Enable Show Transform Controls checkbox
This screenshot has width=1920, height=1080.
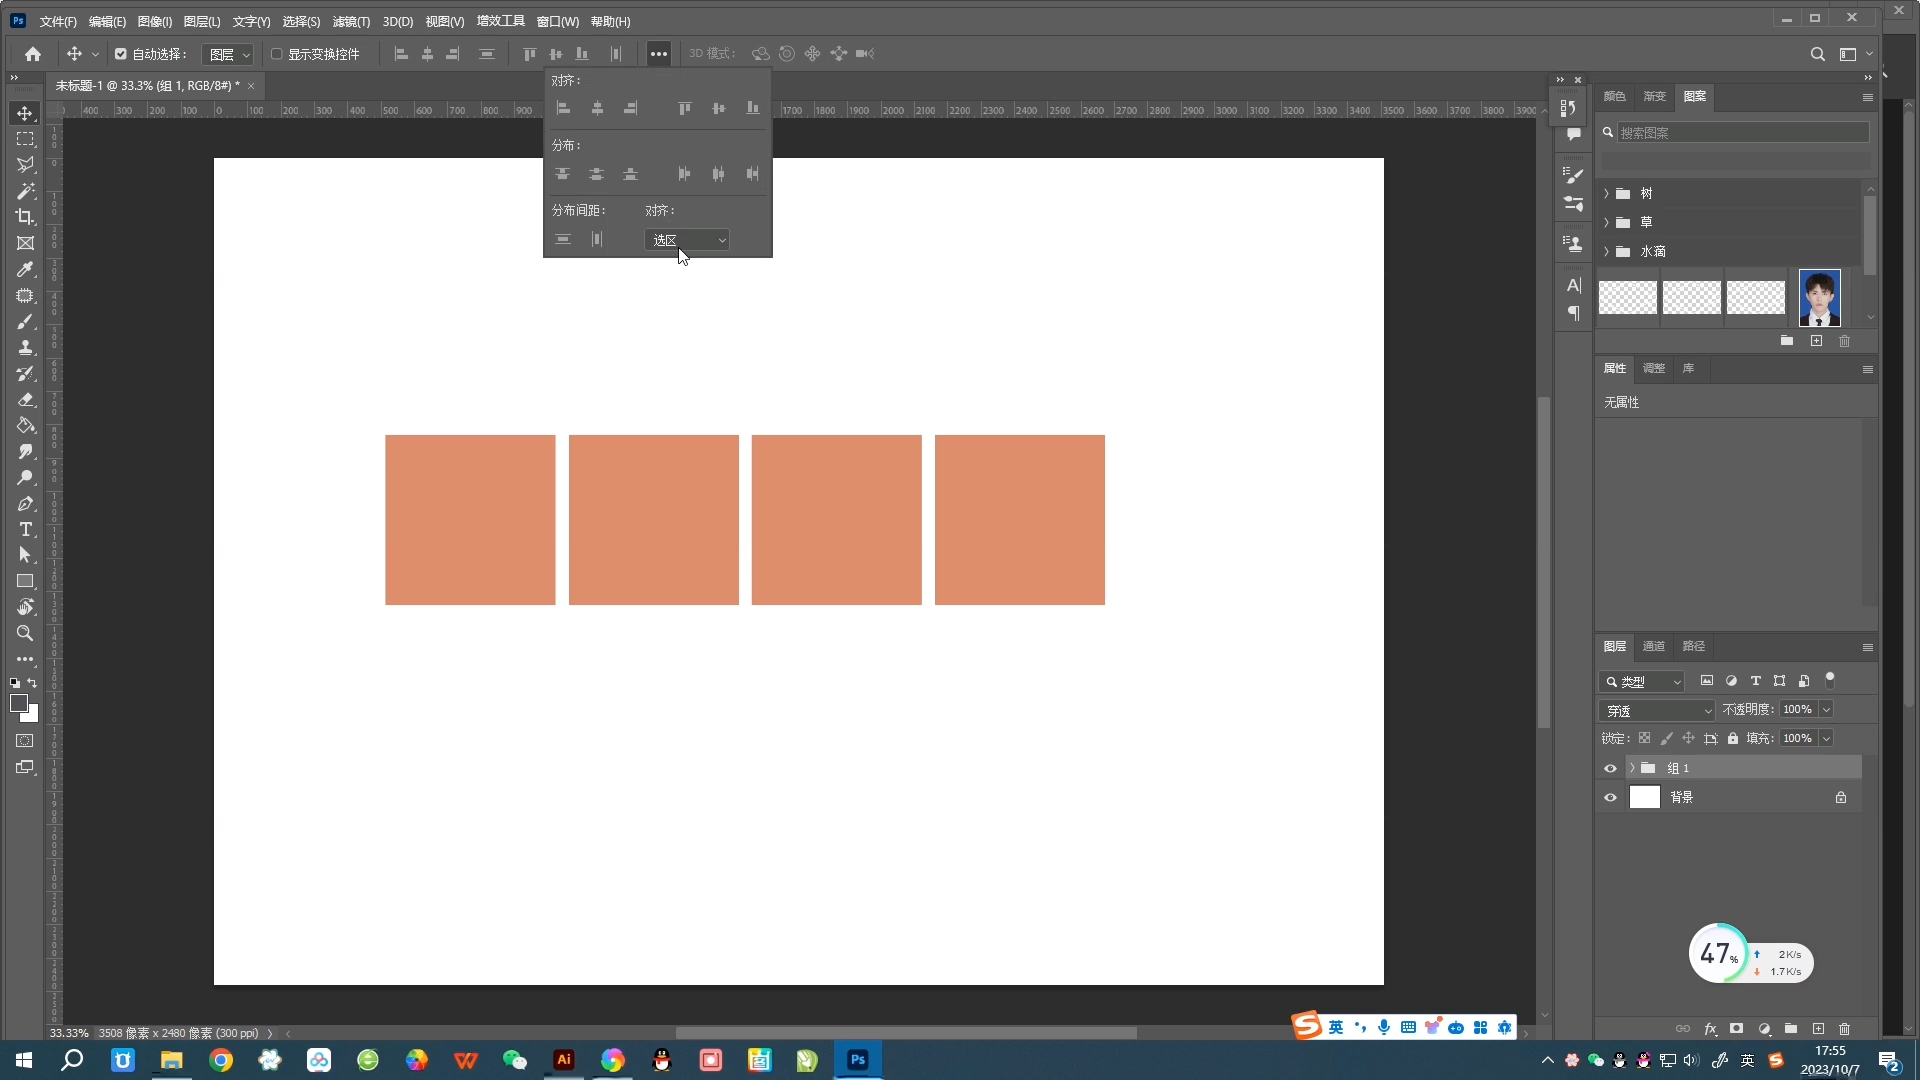coord(277,54)
